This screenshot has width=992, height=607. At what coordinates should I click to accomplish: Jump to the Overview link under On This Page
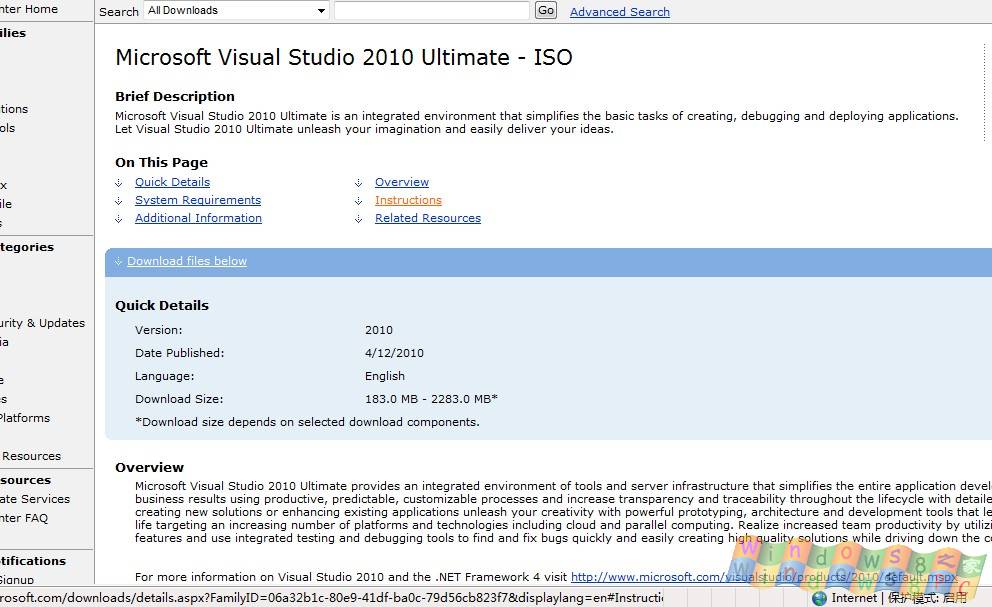(402, 182)
